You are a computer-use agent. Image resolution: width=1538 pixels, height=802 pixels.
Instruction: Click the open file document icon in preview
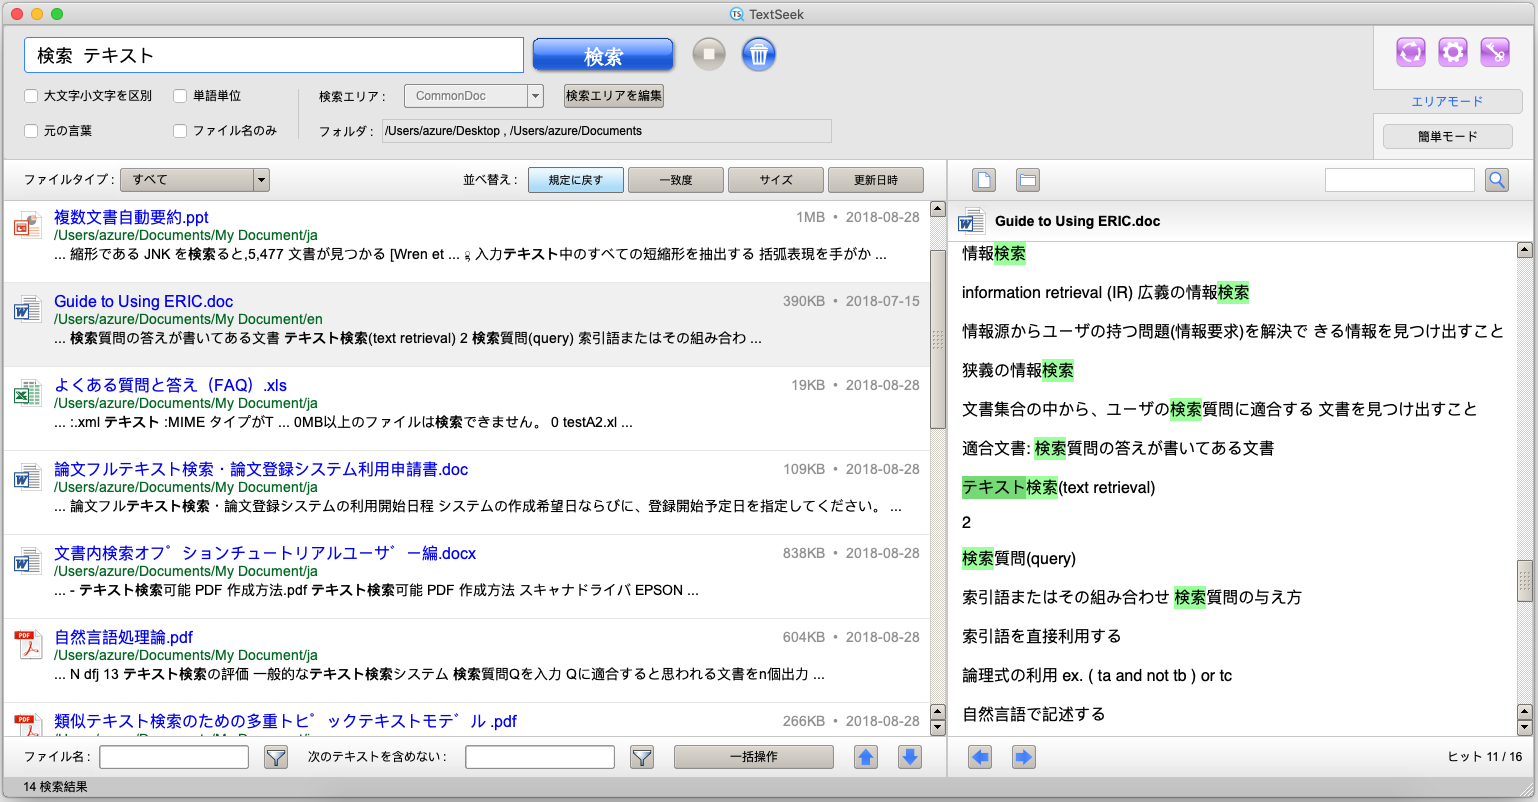click(x=984, y=180)
